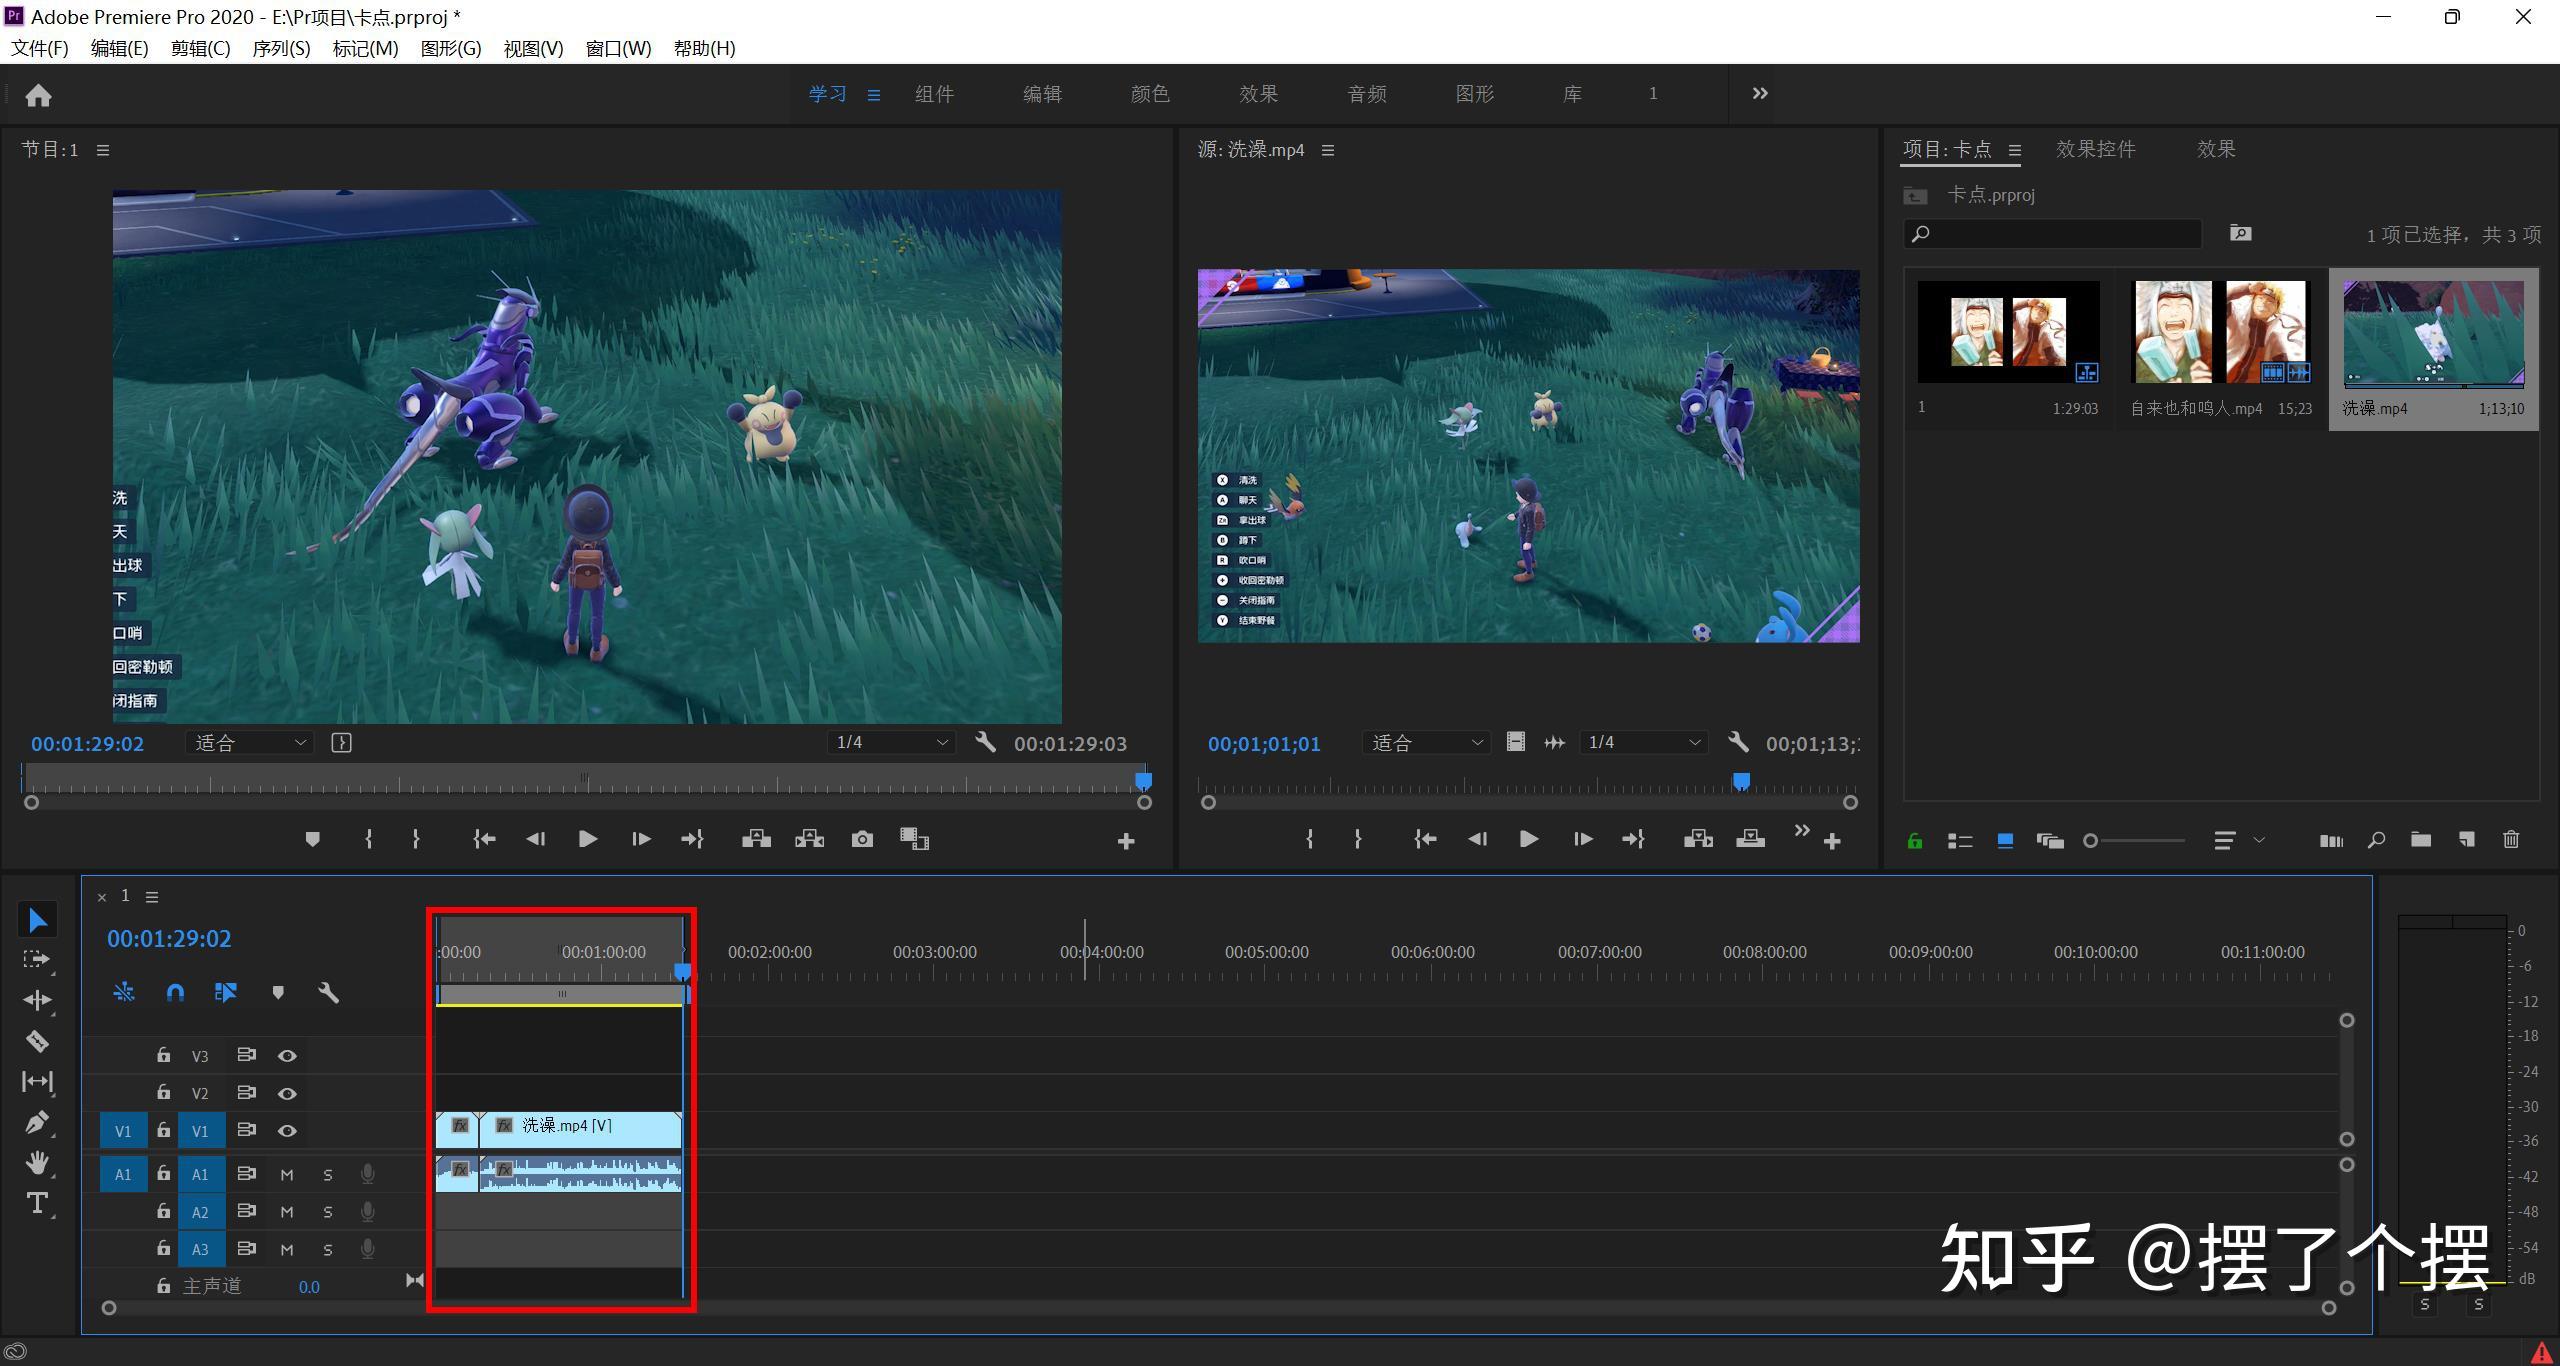Click Extract button in Program monitor
This screenshot has width=2560, height=1366.
(x=809, y=839)
